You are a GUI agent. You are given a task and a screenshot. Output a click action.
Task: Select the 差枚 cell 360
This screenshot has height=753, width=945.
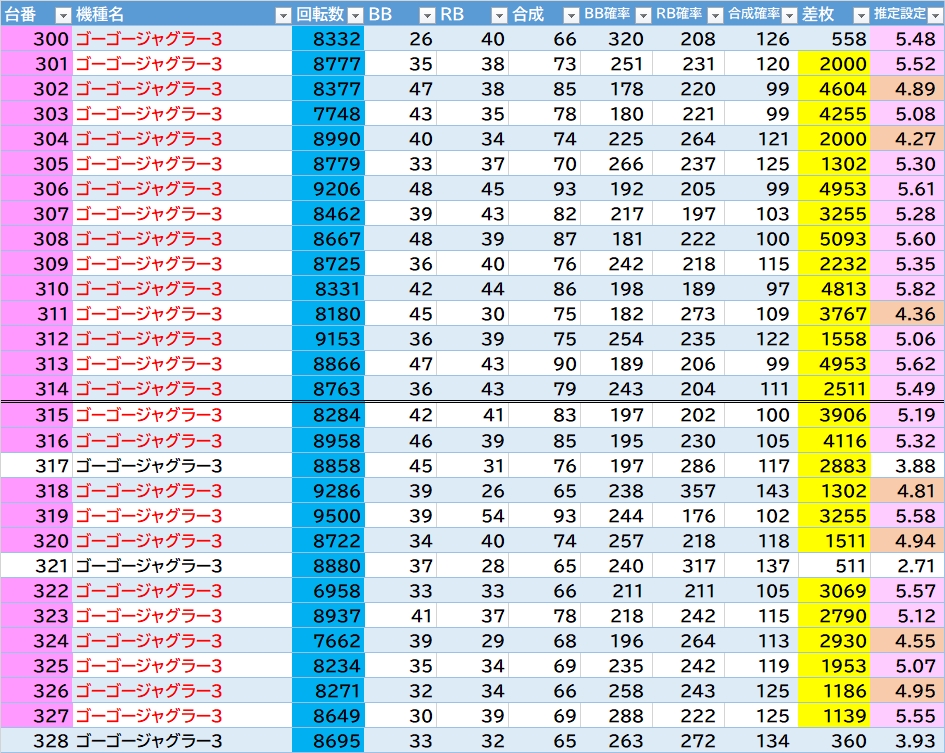834,740
